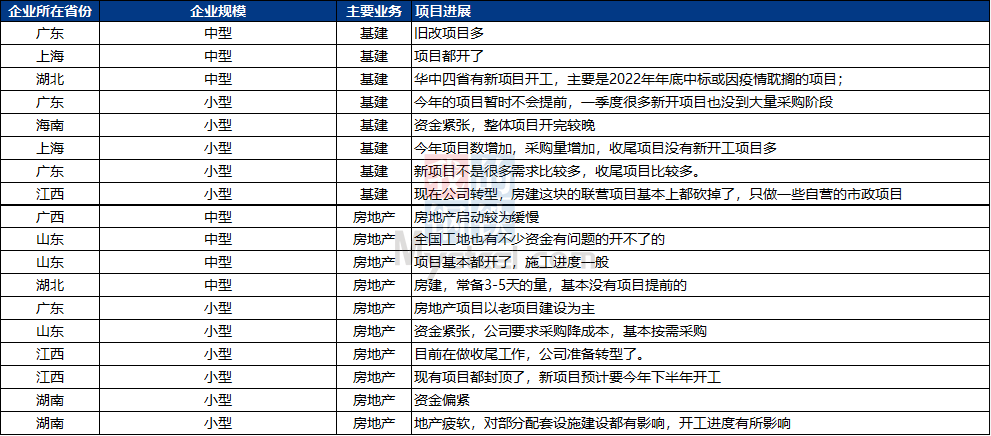Select 江西 in the 现在公司转型 row
Image resolution: width=991 pixels, height=436 pixels.
(50, 193)
